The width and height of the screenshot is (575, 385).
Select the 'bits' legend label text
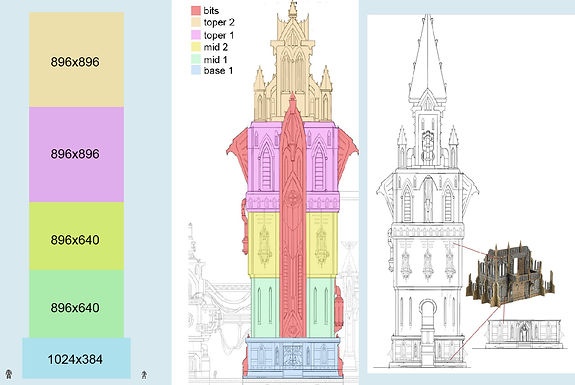tap(211, 11)
